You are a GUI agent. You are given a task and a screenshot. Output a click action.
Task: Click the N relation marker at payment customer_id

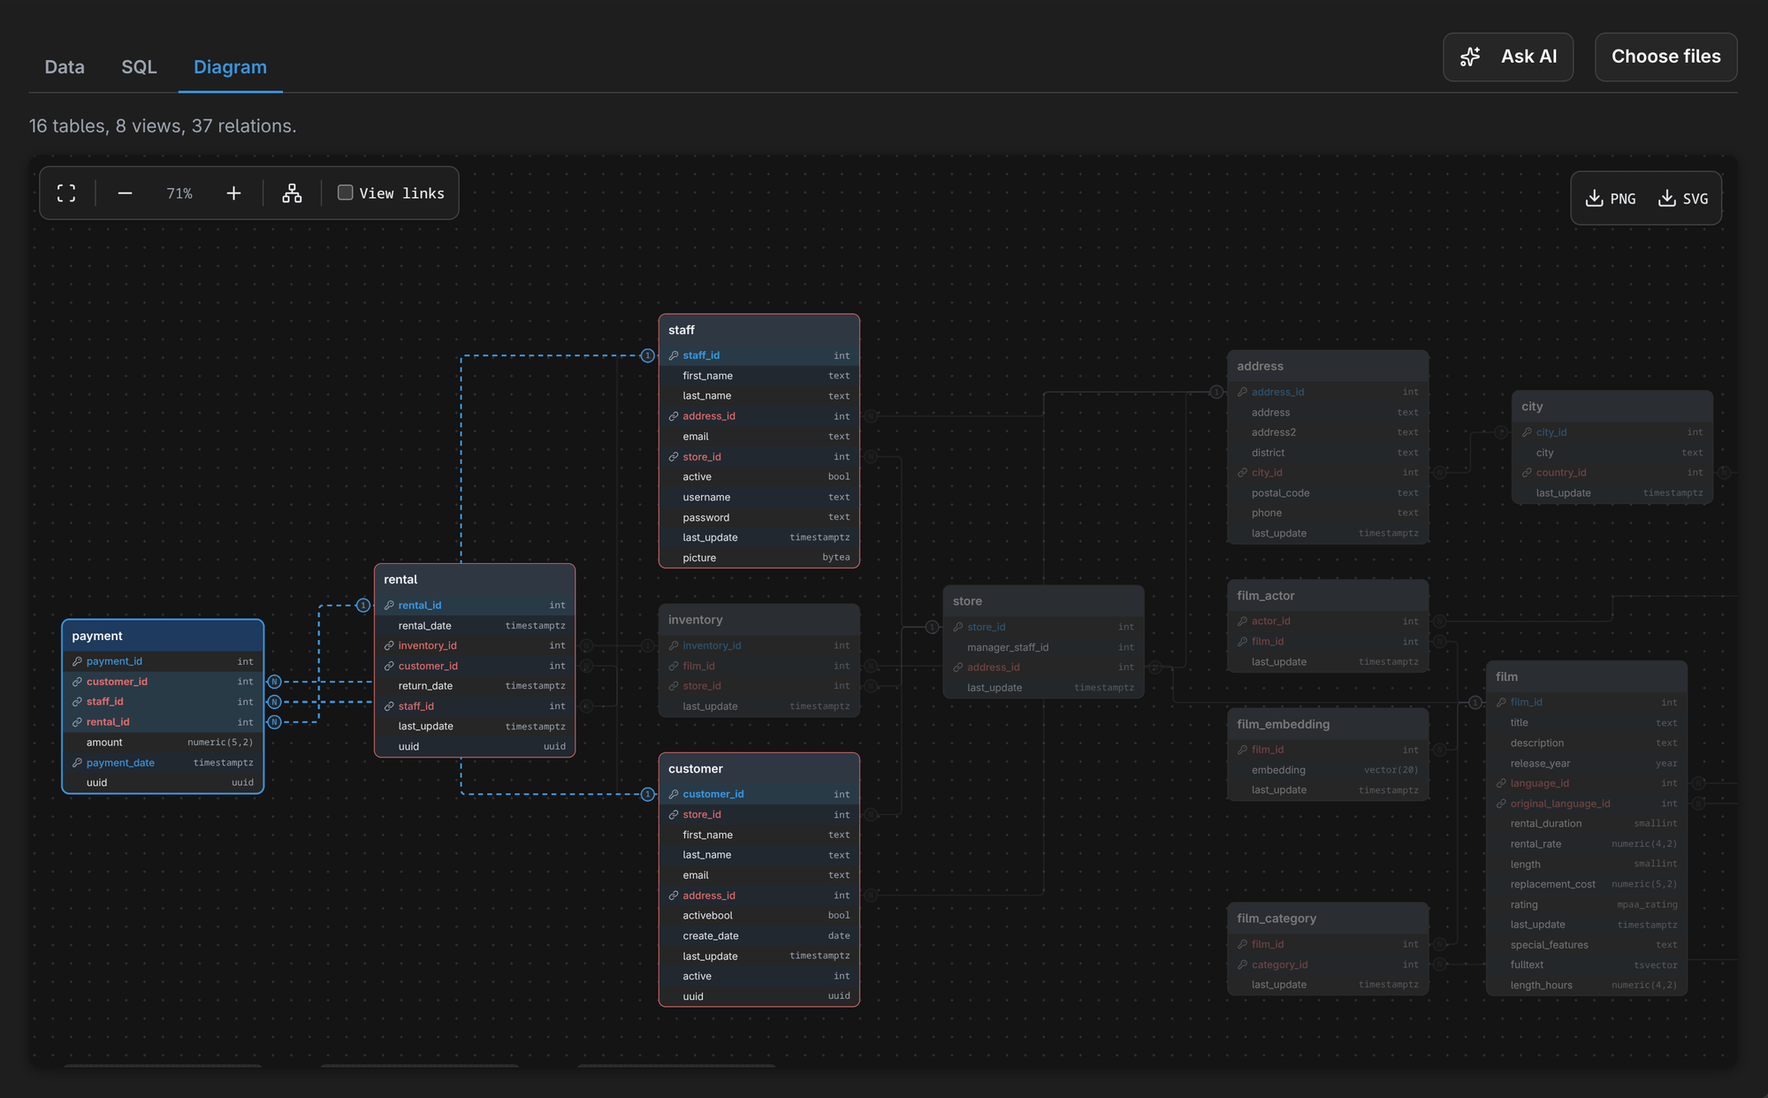coord(274,682)
